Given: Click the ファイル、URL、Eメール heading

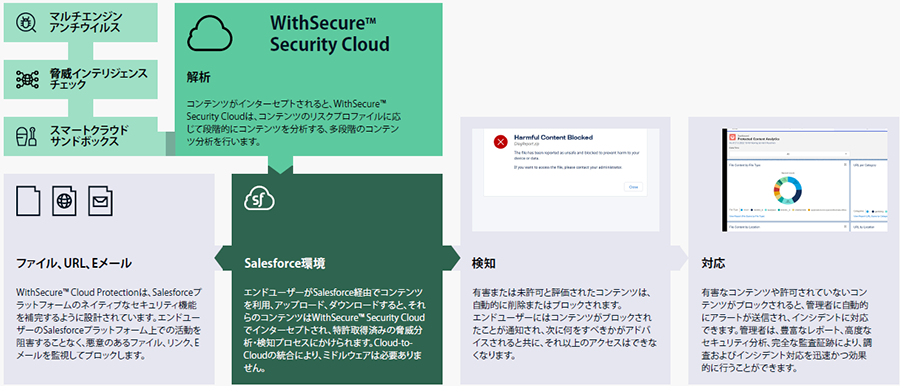Looking at the screenshot, I should (74, 264).
